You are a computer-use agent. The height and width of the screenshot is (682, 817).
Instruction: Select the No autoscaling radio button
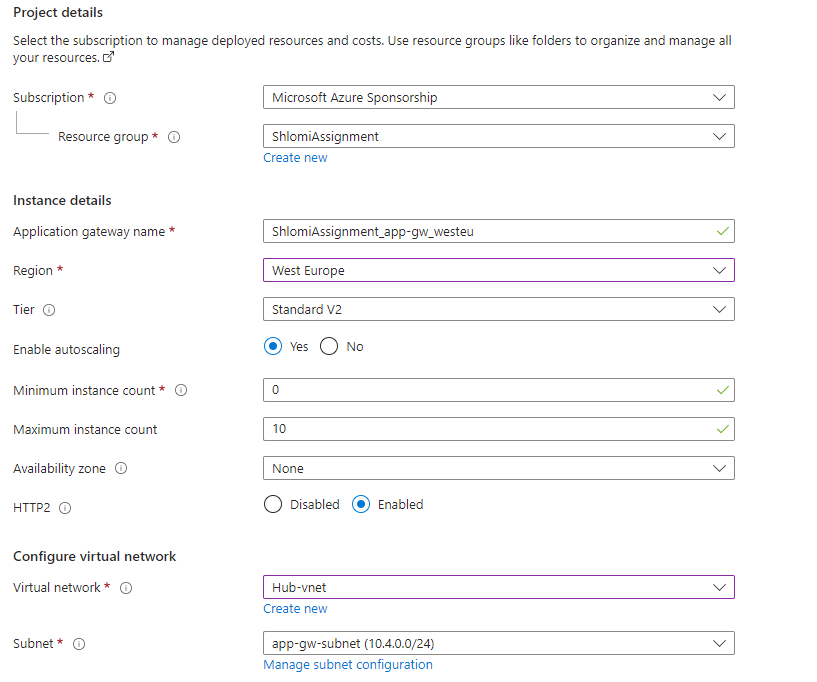tap(330, 346)
